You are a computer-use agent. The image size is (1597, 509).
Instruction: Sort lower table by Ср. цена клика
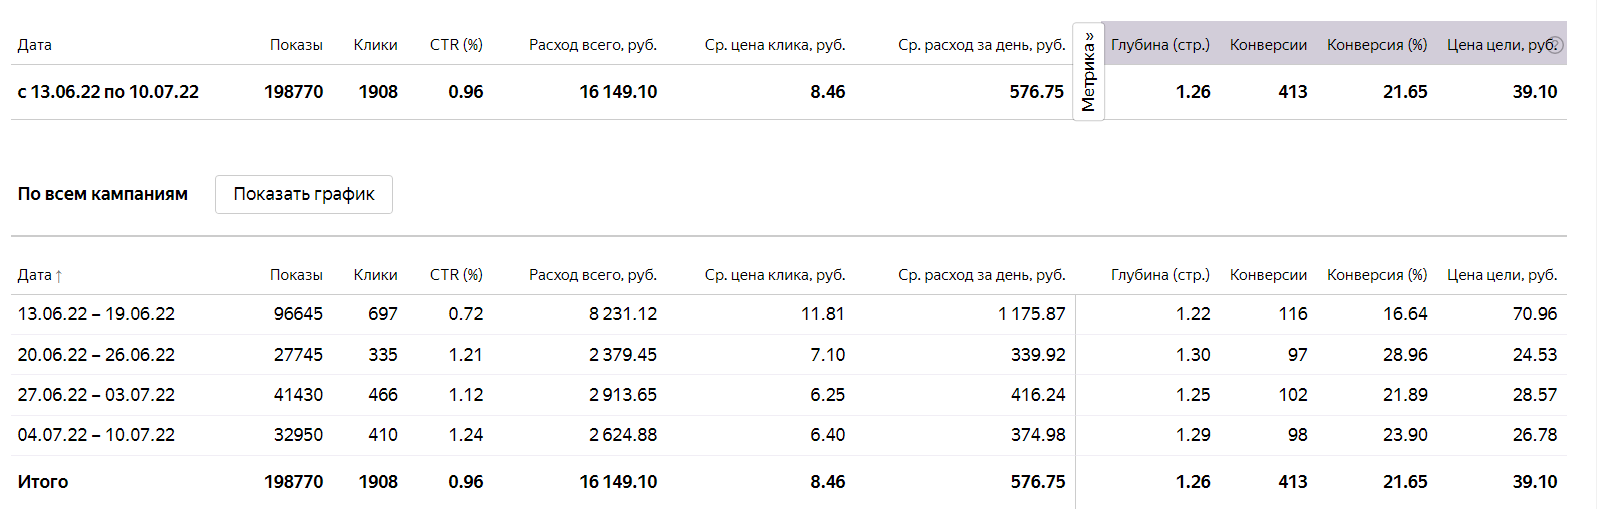(774, 275)
